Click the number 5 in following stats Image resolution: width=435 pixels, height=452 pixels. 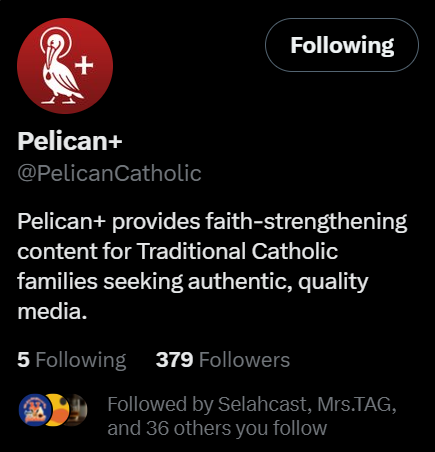(23, 360)
